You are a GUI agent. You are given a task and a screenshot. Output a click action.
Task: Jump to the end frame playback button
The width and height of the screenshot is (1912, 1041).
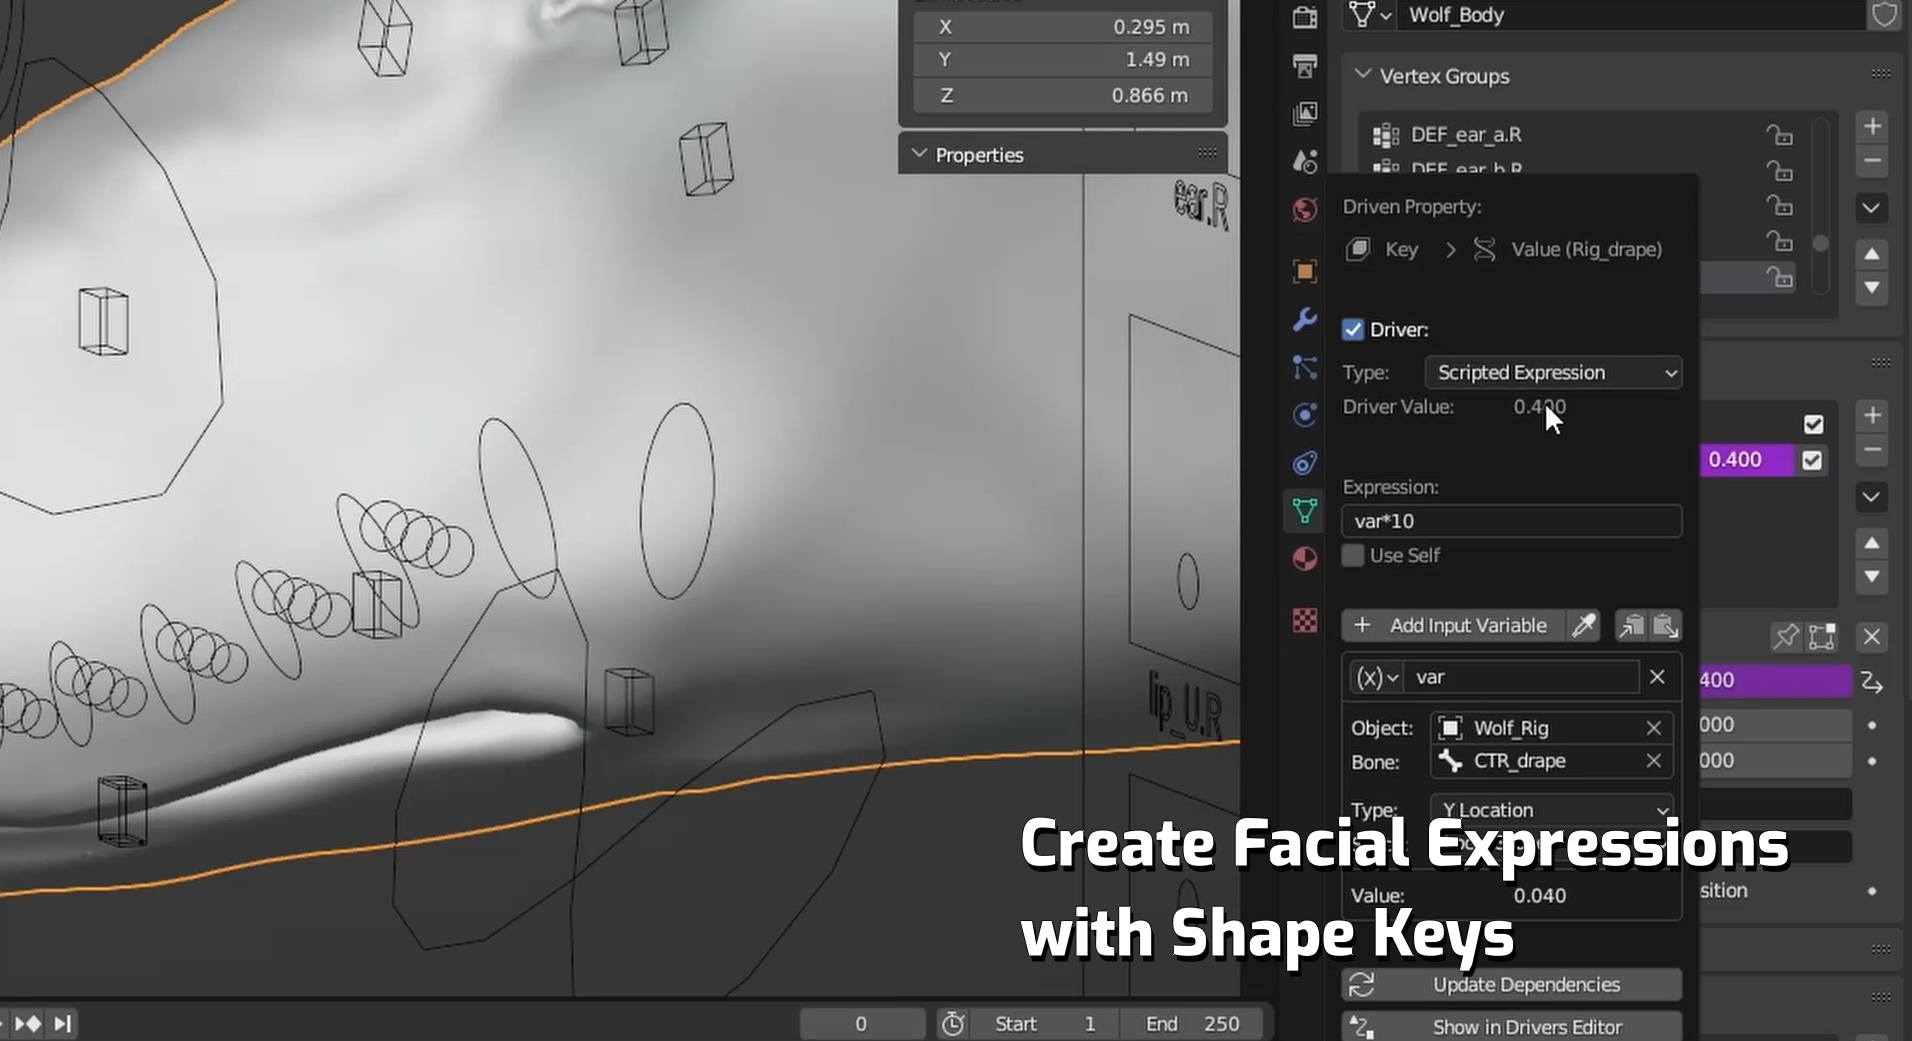click(x=62, y=1023)
